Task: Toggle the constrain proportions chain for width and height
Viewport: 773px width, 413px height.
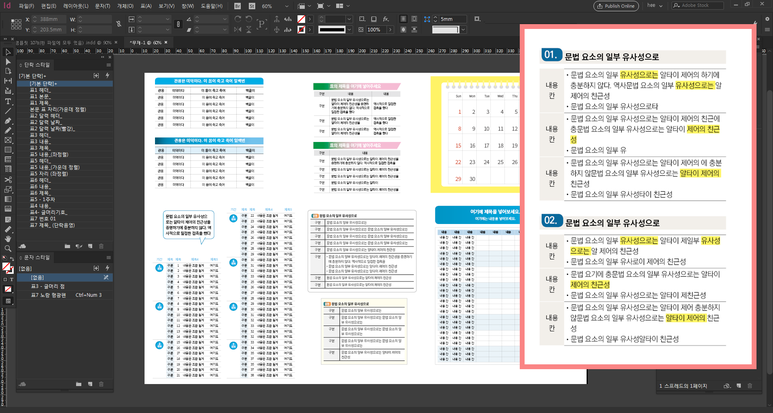Action: (x=118, y=24)
